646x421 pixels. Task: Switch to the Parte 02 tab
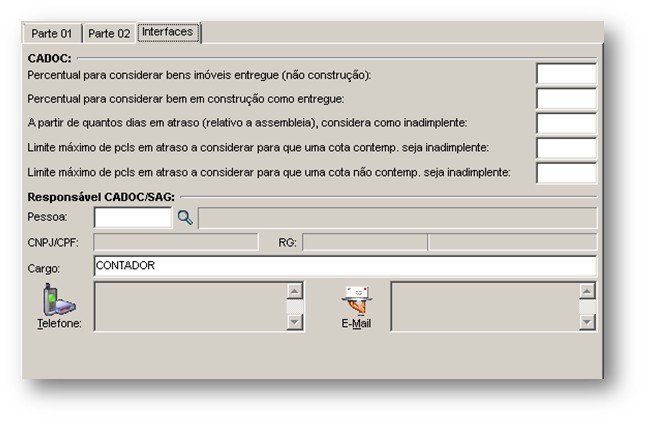point(109,33)
